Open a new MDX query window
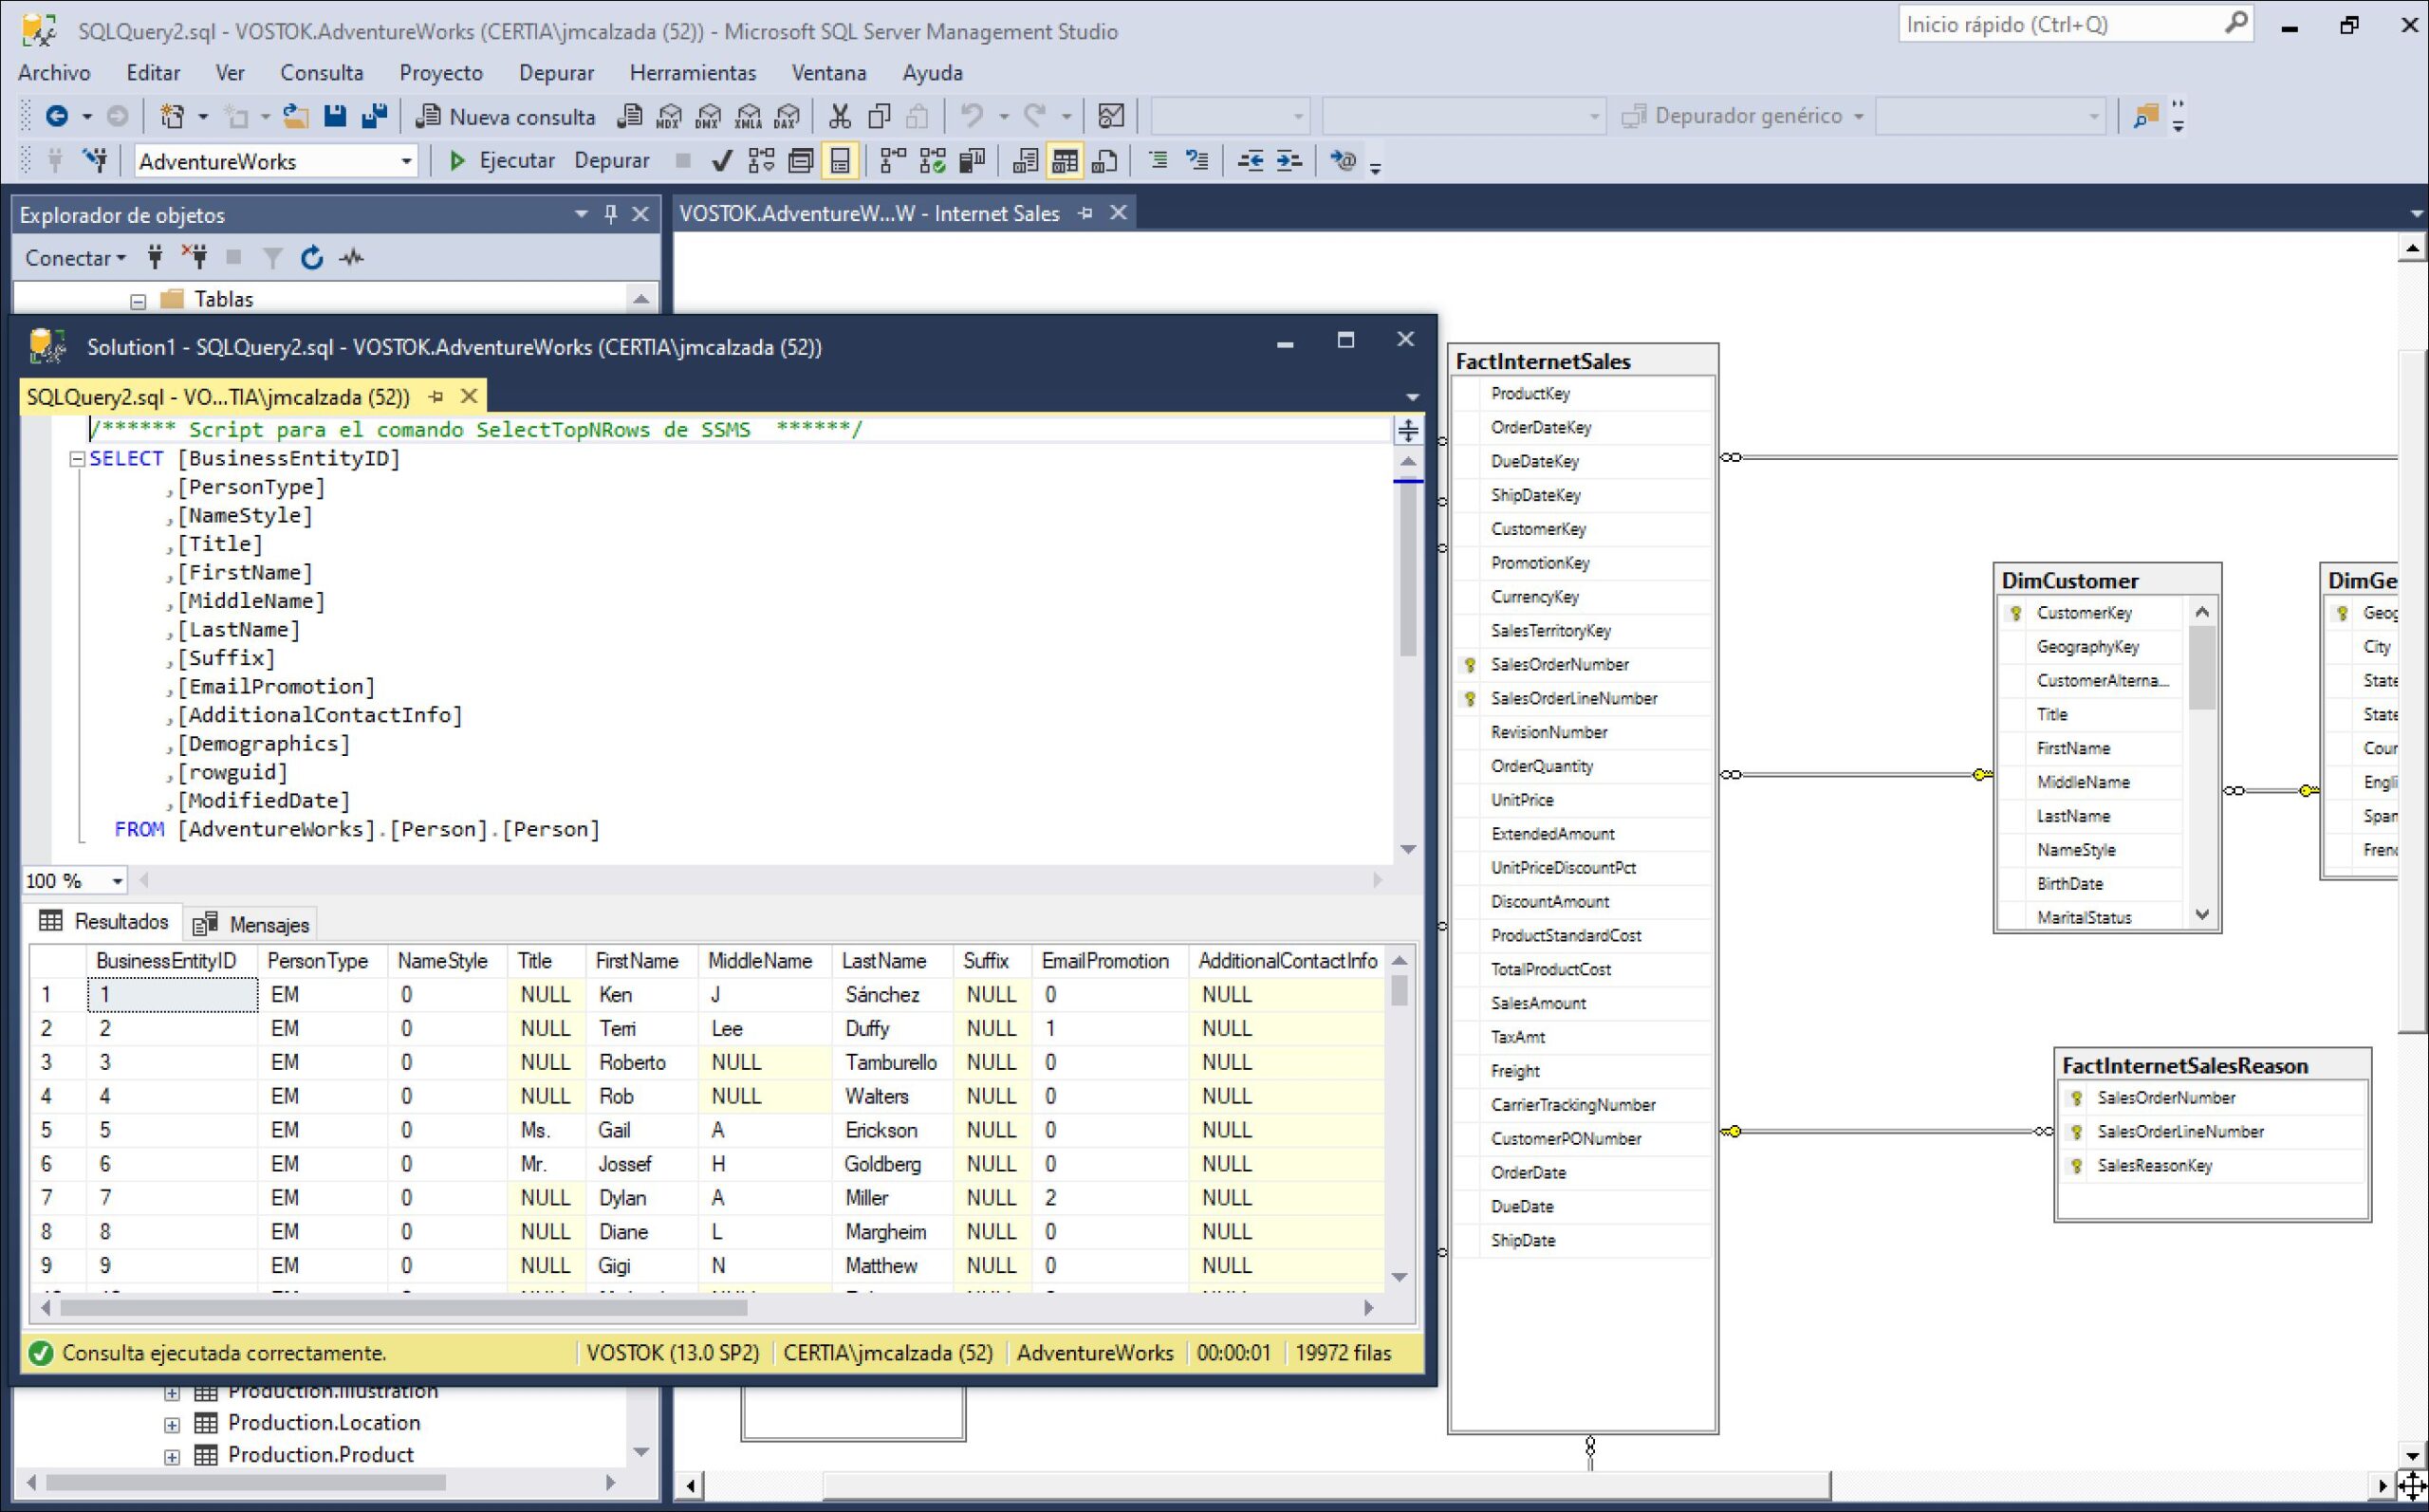This screenshot has width=2429, height=1512. [669, 116]
